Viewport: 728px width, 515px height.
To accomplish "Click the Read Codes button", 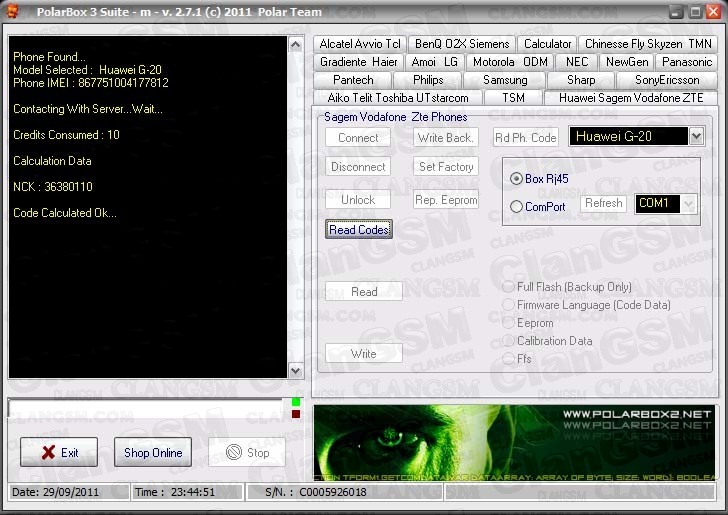I will coord(359,229).
